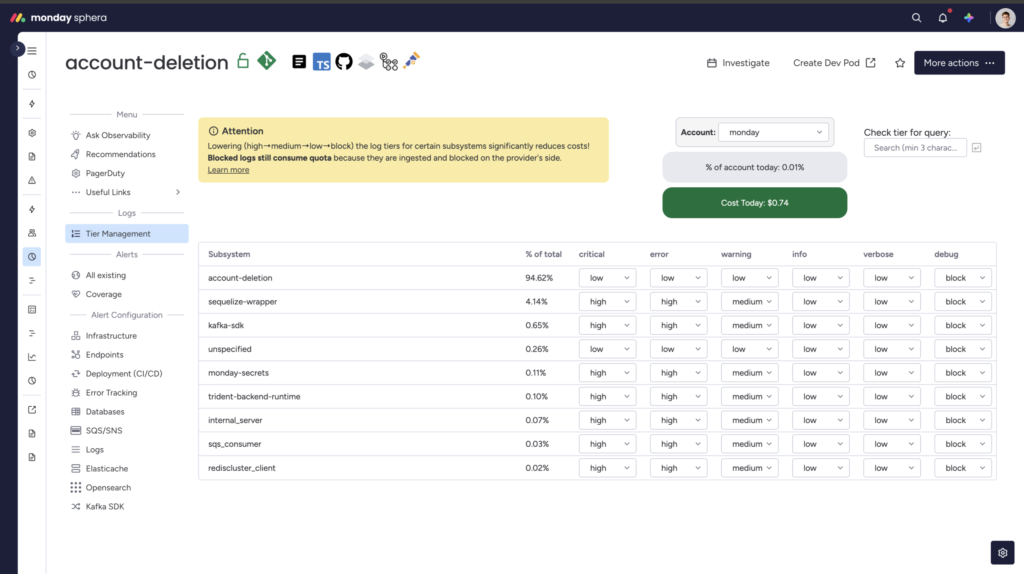The width and height of the screenshot is (1024, 574).
Task: Open the black document icon in header
Action: click(299, 62)
